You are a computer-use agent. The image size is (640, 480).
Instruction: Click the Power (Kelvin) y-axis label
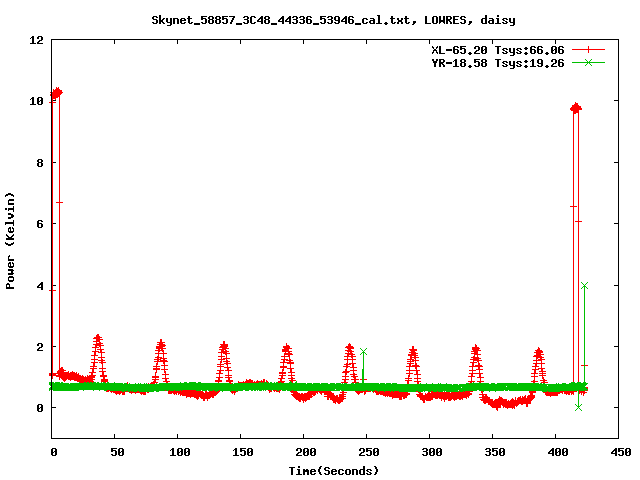tap(10, 241)
